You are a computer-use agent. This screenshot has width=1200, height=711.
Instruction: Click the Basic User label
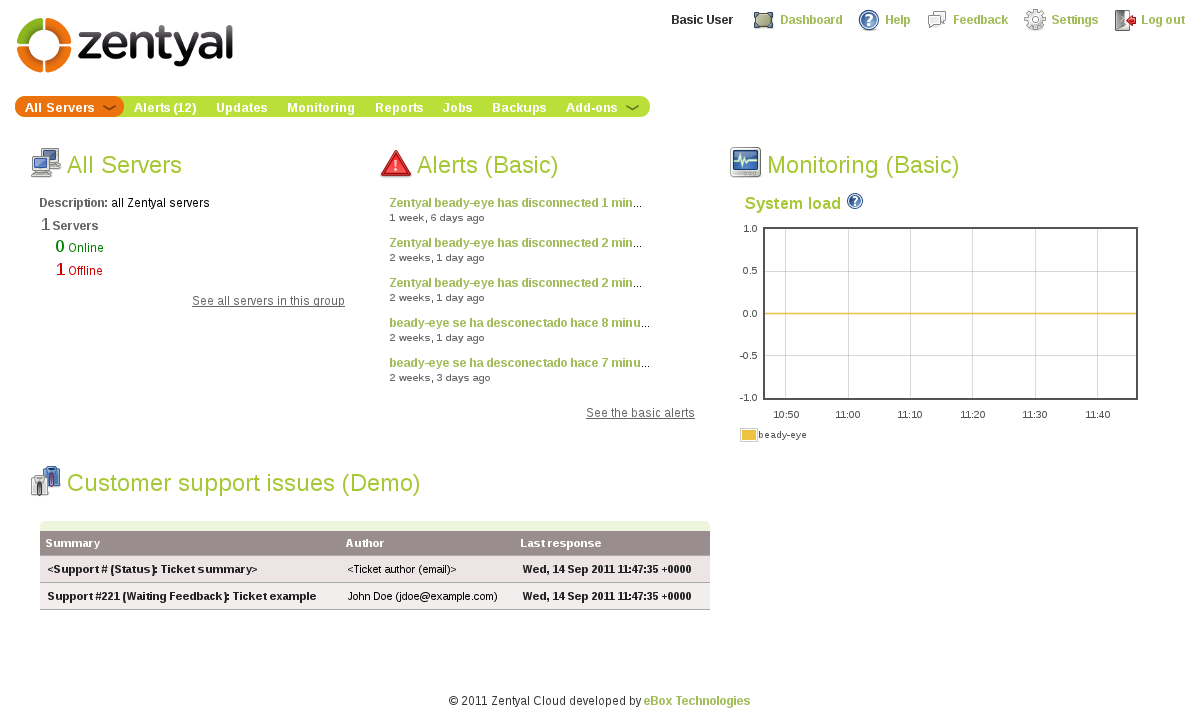coord(702,20)
